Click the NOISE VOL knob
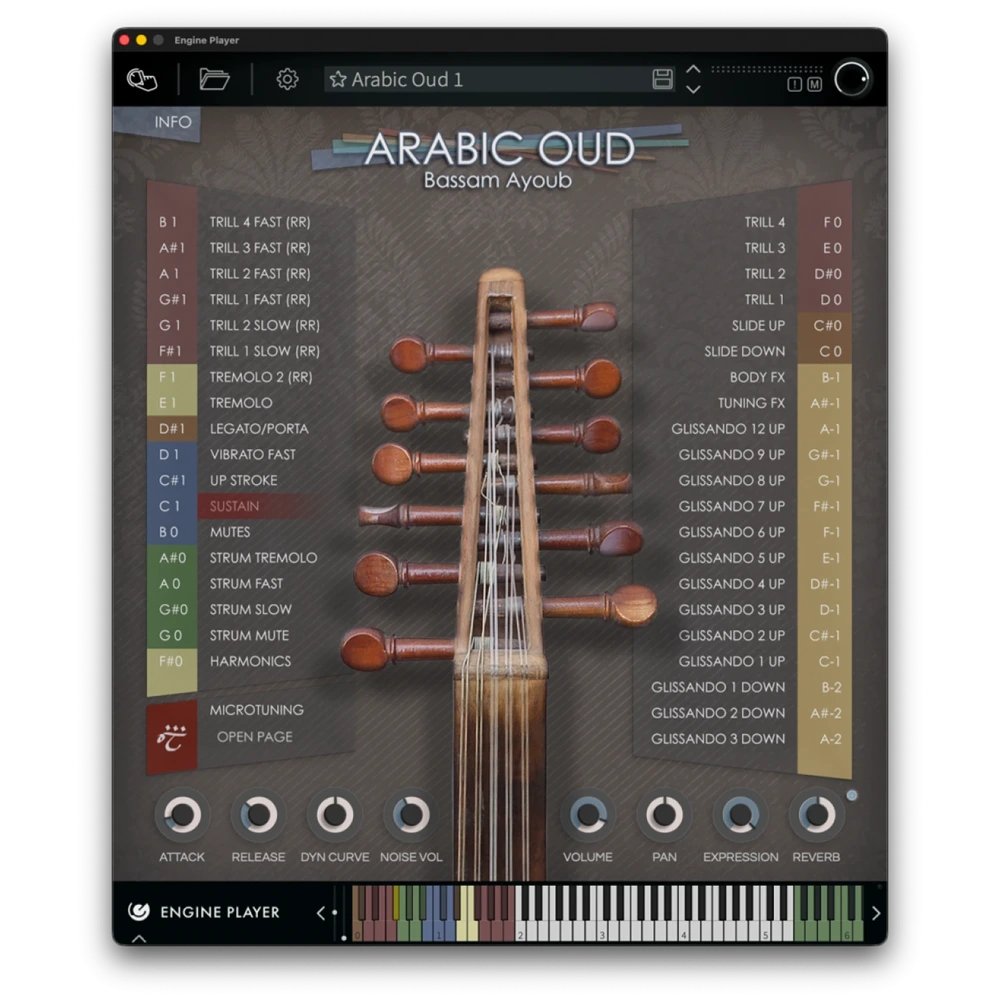1000x1000 pixels. coord(411,814)
